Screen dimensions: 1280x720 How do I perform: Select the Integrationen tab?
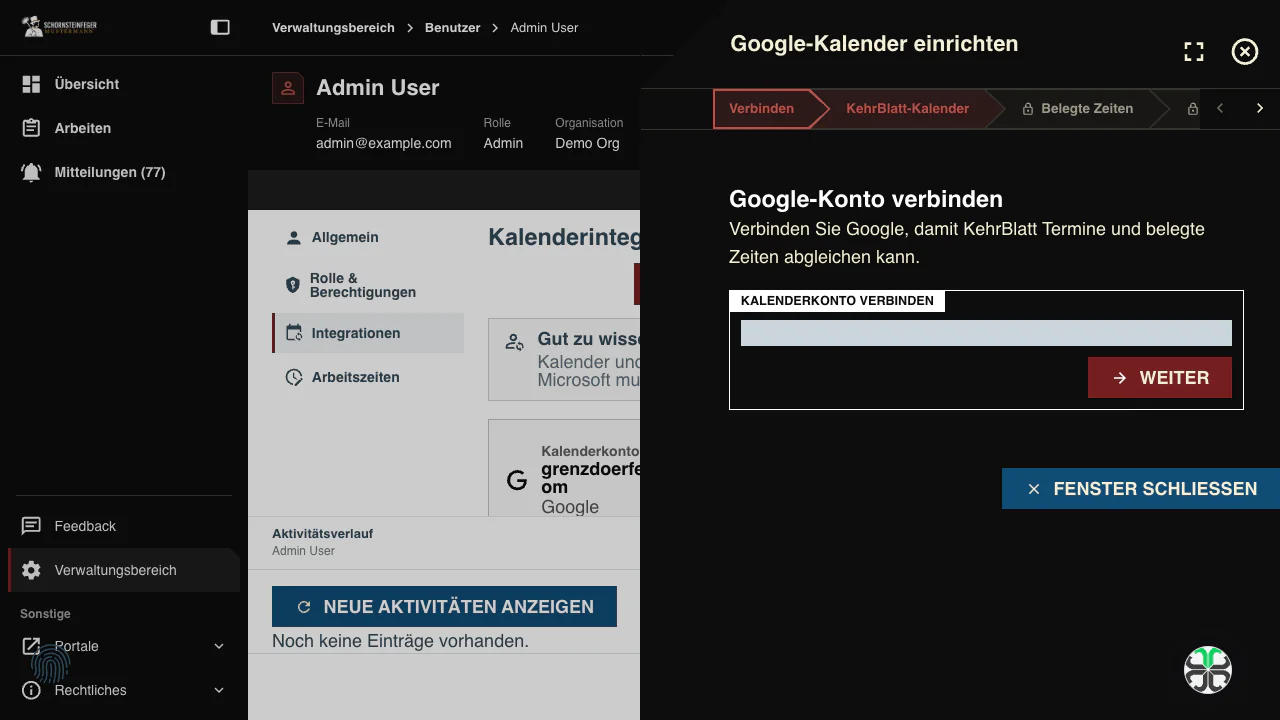(x=368, y=333)
